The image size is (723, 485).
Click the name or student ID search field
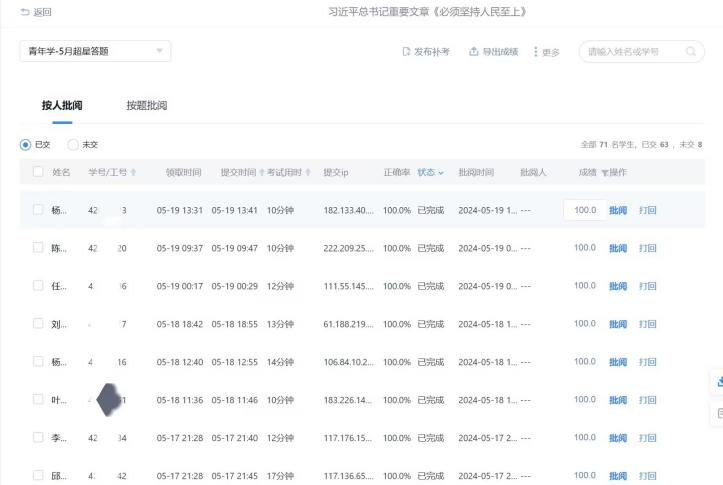632,52
